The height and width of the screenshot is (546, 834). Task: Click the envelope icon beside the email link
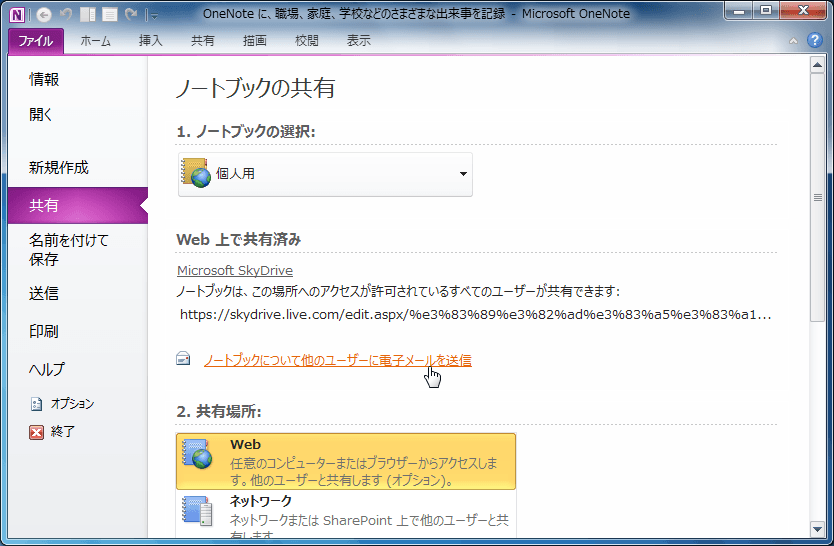tap(183, 359)
